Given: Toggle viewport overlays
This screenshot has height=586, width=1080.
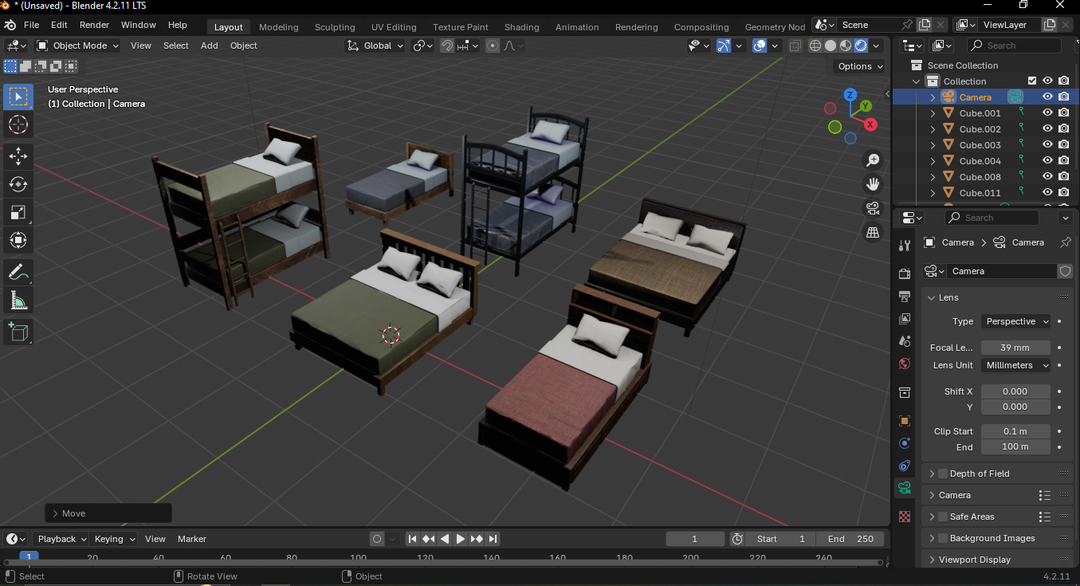Looking at the screenshot, I should point(759,45).
